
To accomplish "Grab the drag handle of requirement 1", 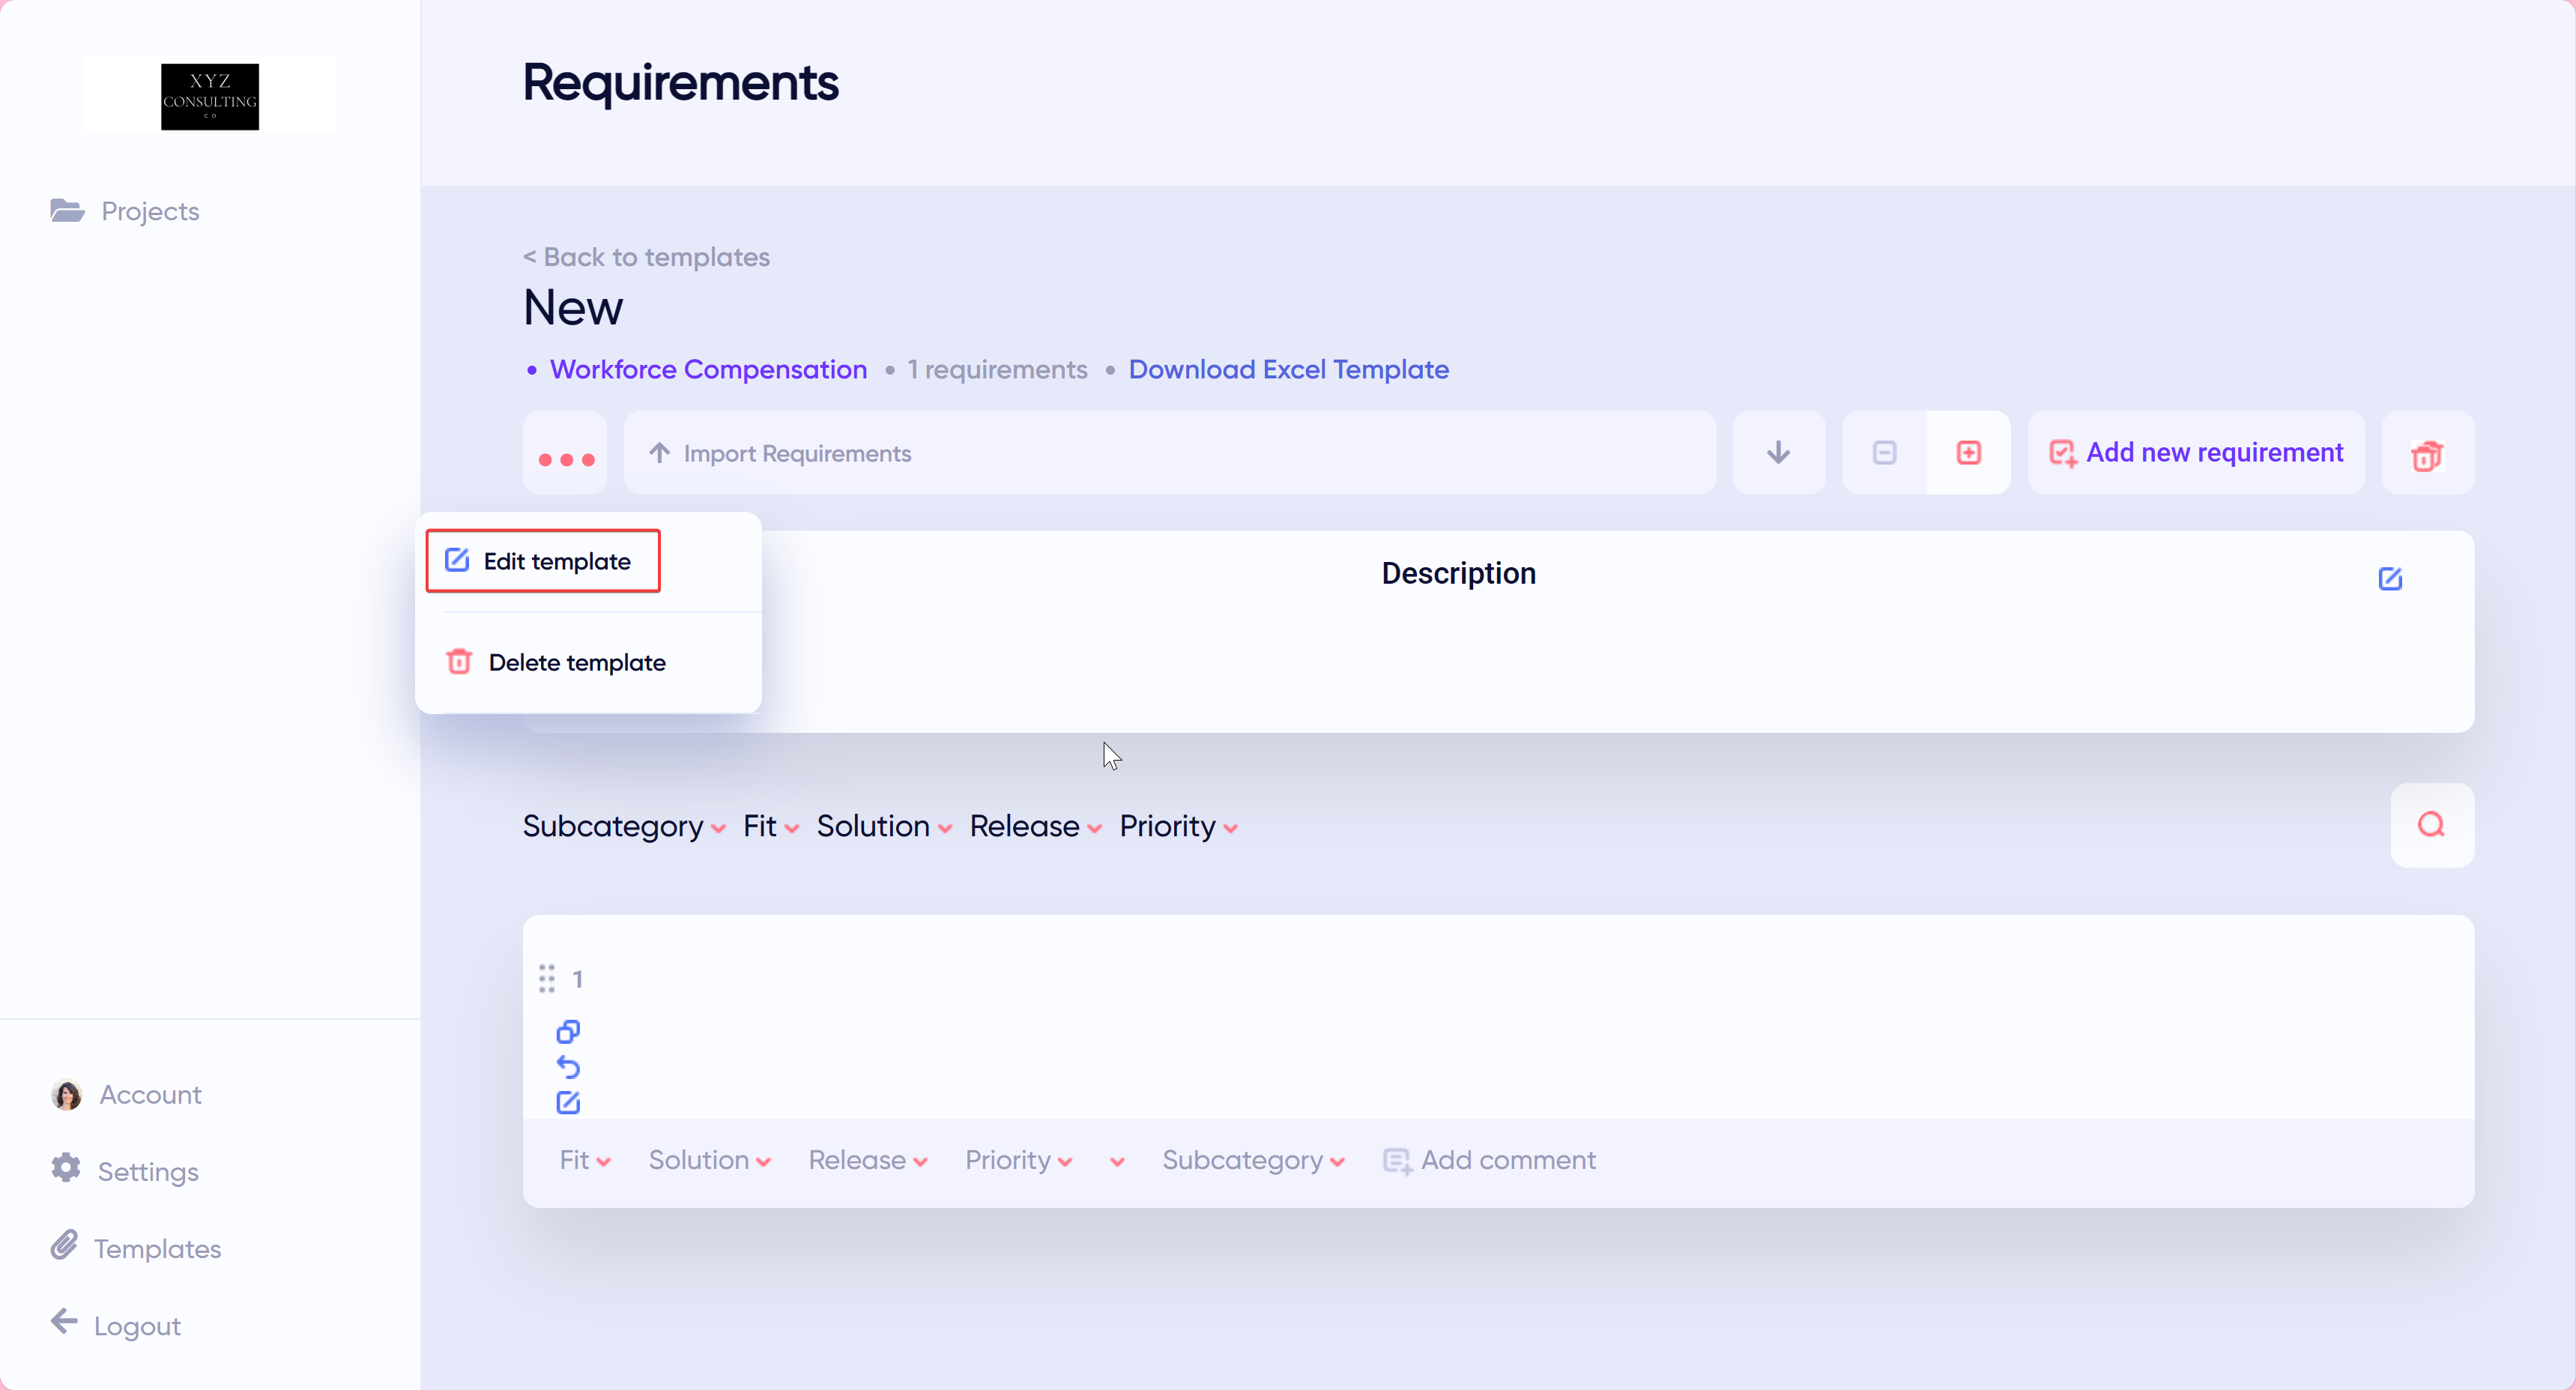I will 546,978.
